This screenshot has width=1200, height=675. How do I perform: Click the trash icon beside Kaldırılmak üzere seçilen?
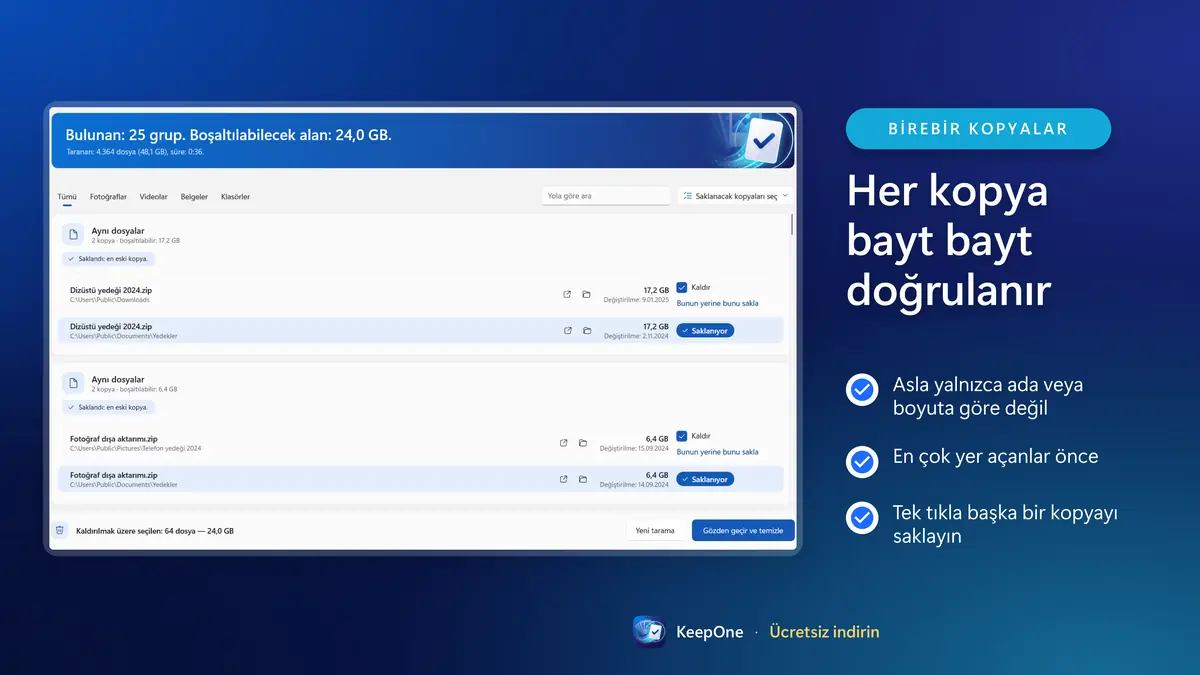coord(60,530)
